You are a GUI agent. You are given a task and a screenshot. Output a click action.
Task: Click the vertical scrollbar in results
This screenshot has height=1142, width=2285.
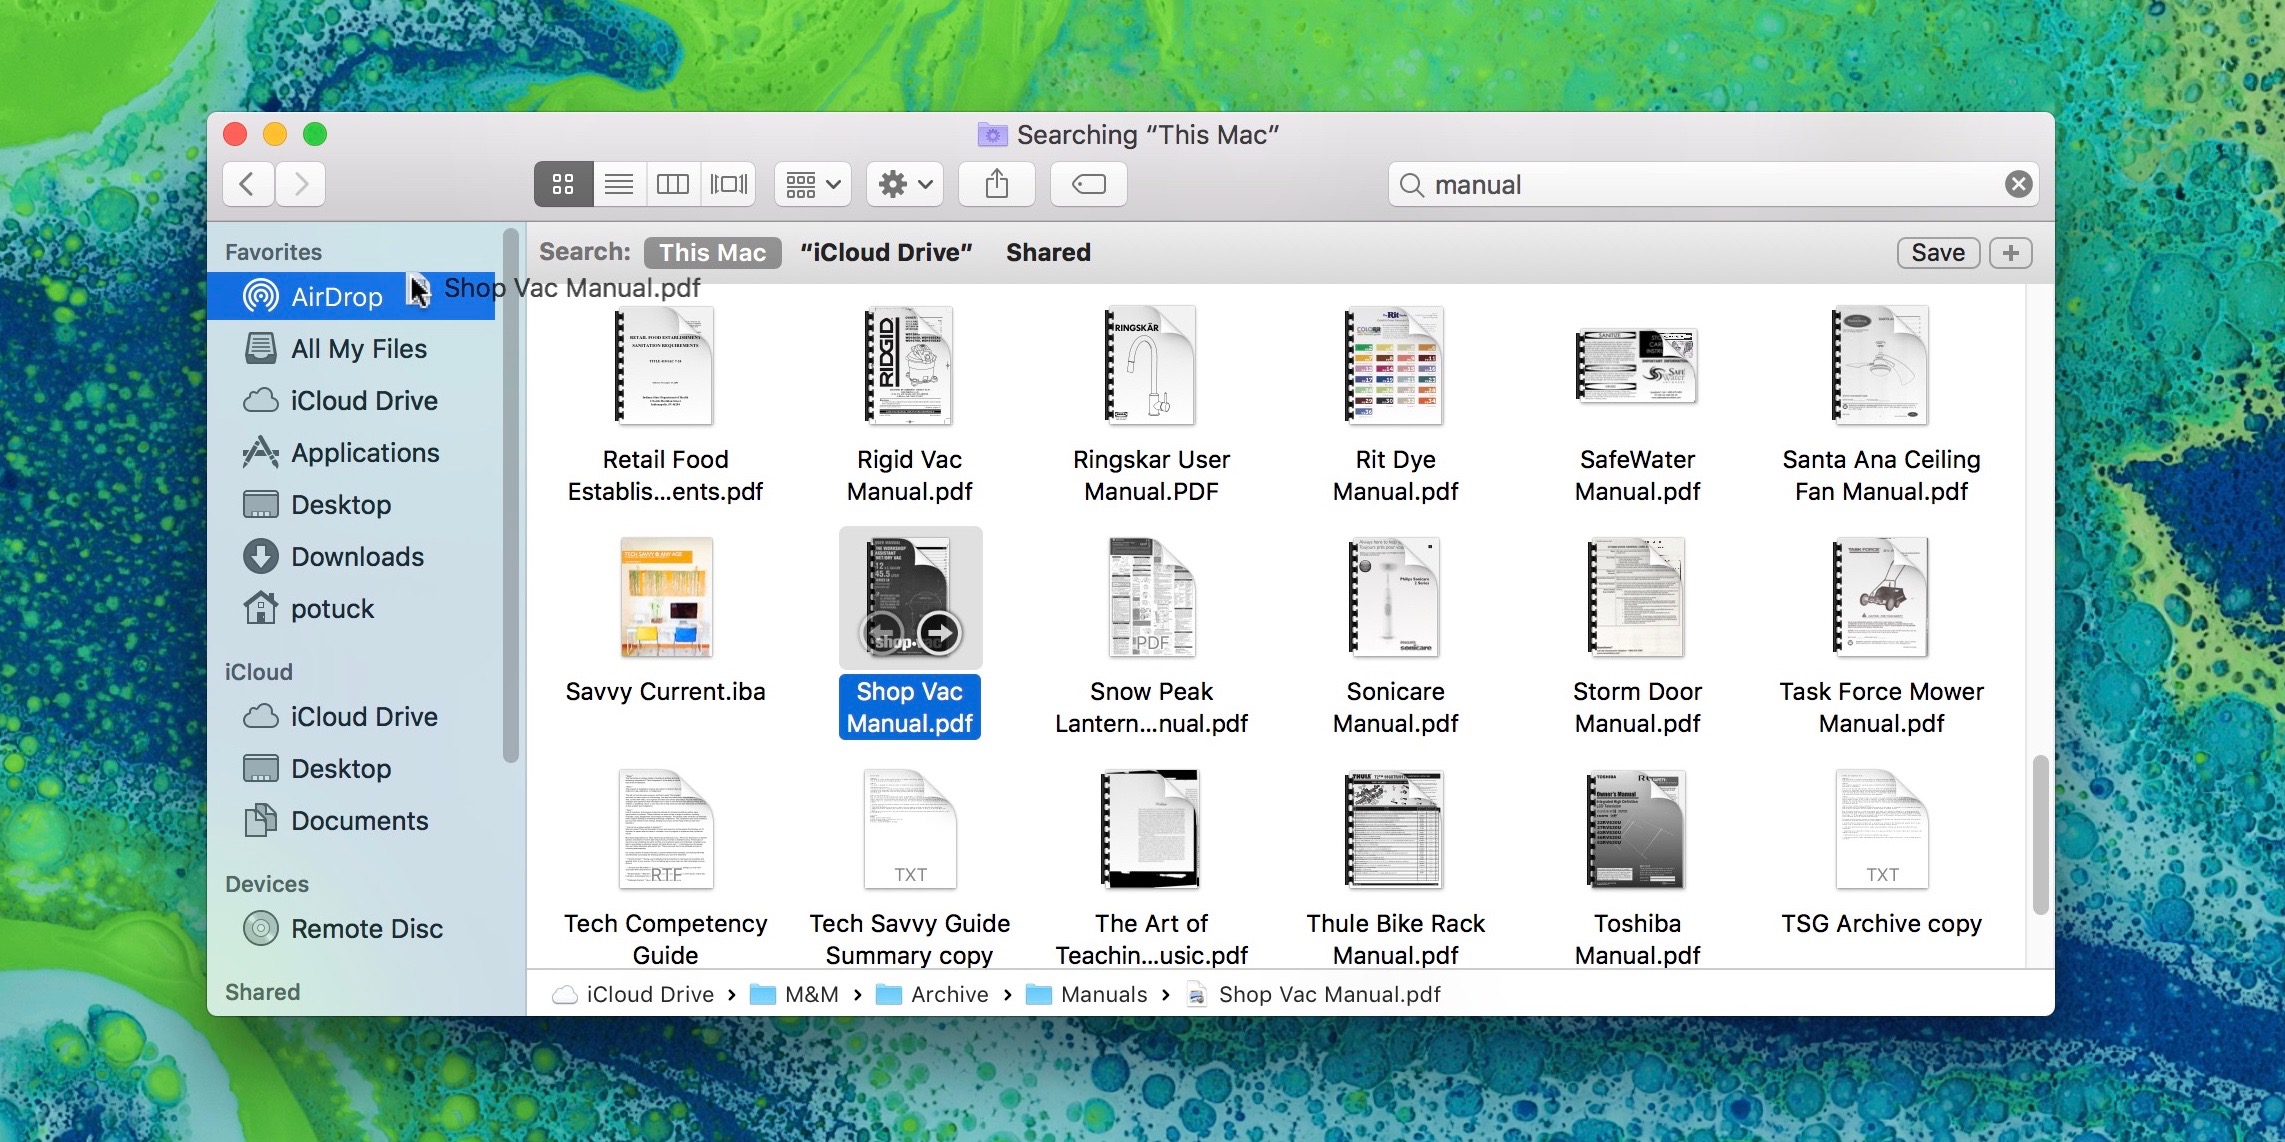tap(2040, 835)
